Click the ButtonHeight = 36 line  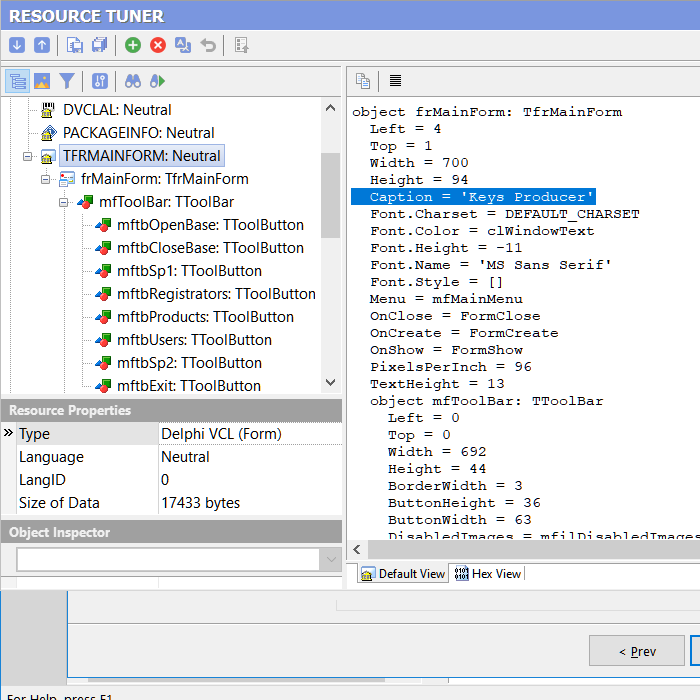pyautogui.click(x=464, y=503)
